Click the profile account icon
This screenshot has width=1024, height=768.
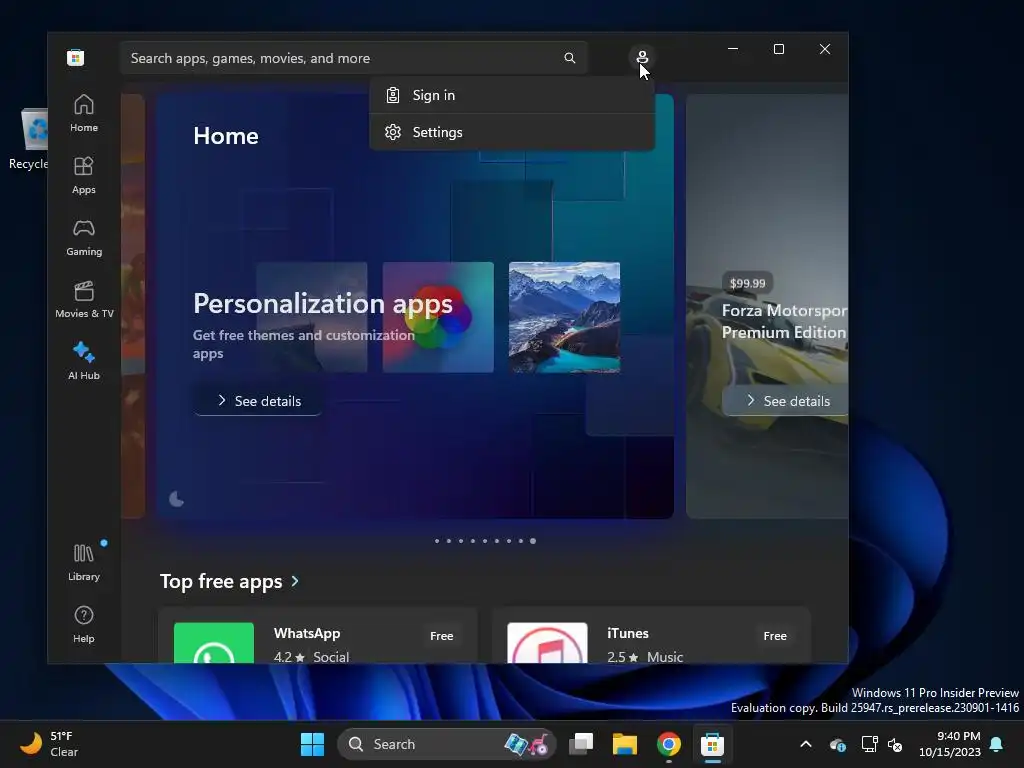click(x=642, y=57)
